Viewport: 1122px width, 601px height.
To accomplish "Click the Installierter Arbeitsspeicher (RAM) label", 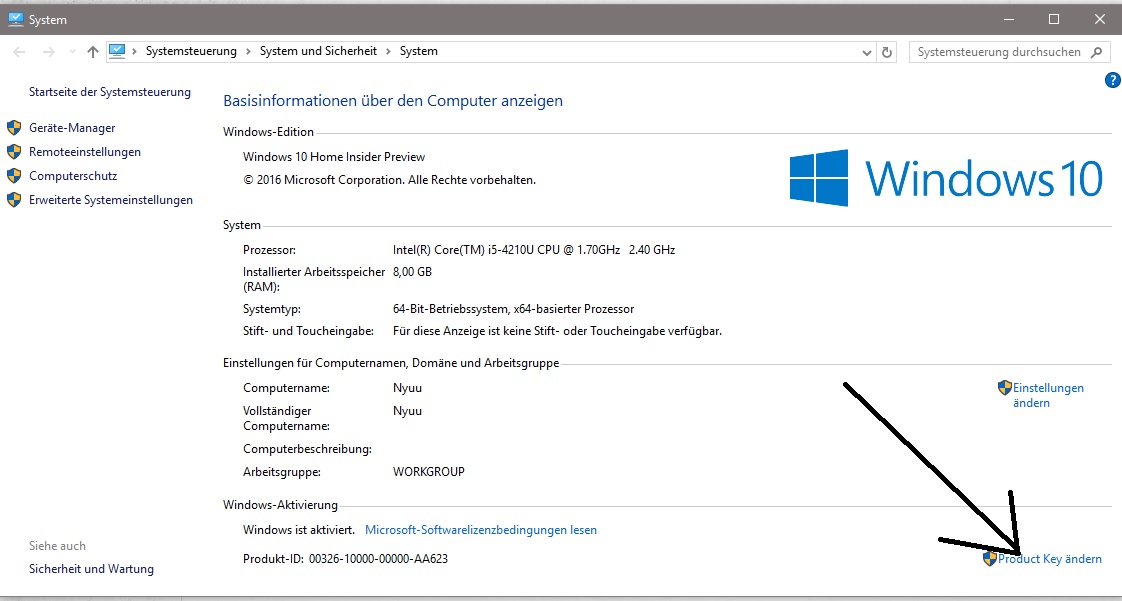I will tap(314, 280).
